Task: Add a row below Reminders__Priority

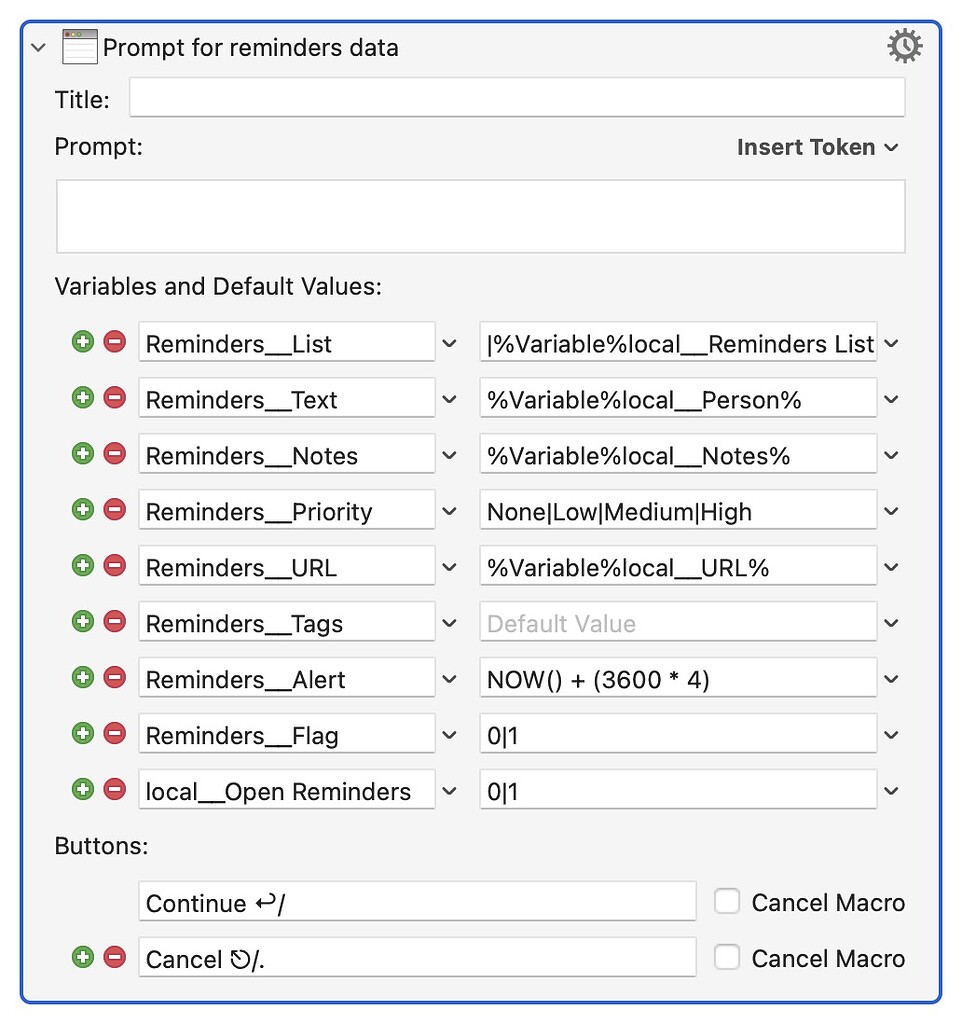Action: (83, 510)
